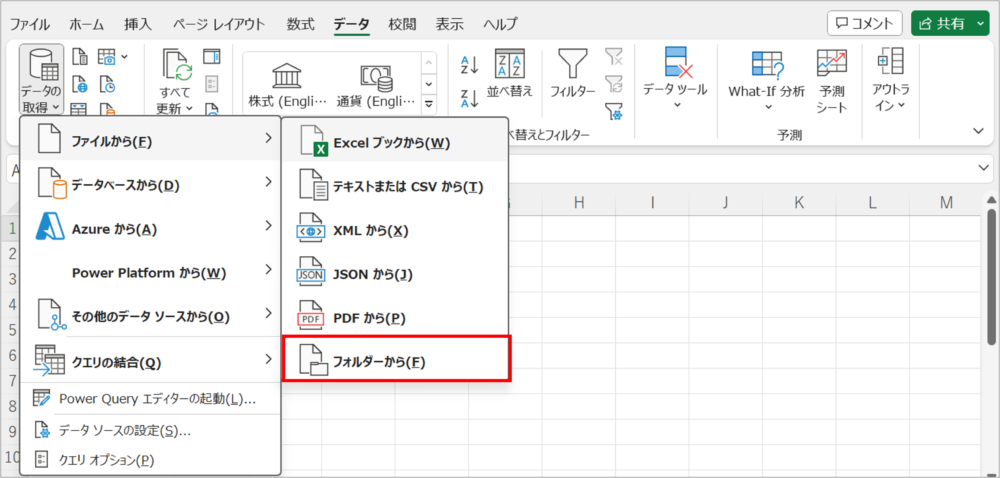Switch to the 表示 tab
The image size is (1000, 478).
point(450,24)
